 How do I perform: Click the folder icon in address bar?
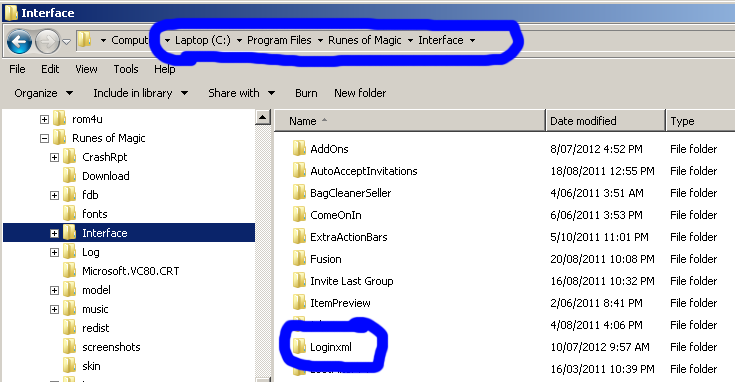[x=85, y=40]
